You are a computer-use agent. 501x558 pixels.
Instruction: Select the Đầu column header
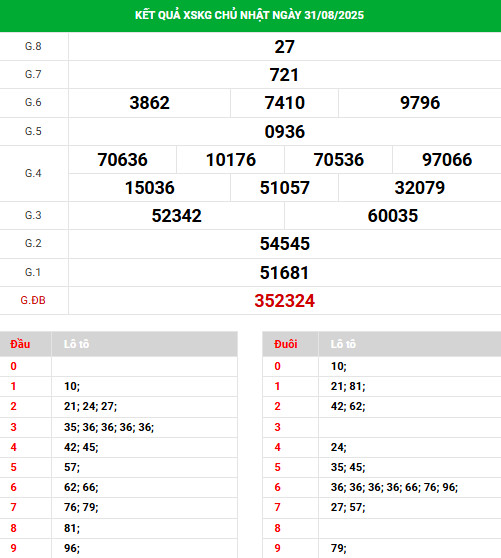(20, 344)
